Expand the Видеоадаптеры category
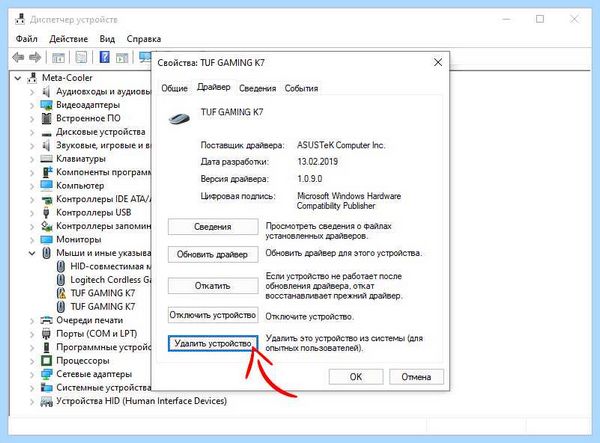The height and width of the screenshot is (443, 600). point(32,105)
